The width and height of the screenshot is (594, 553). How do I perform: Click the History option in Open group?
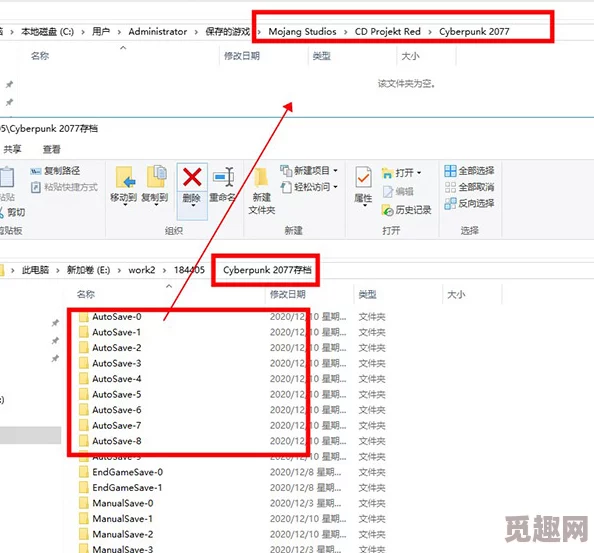[406, 210]
